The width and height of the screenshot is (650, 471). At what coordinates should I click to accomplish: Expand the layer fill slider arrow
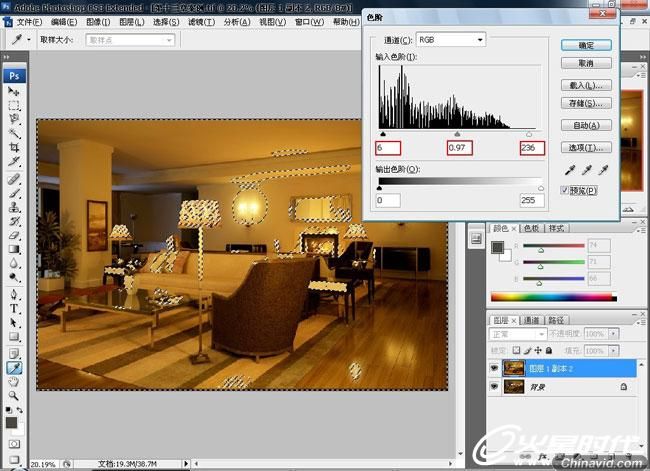pyautogui.click(x=614, y=351)
